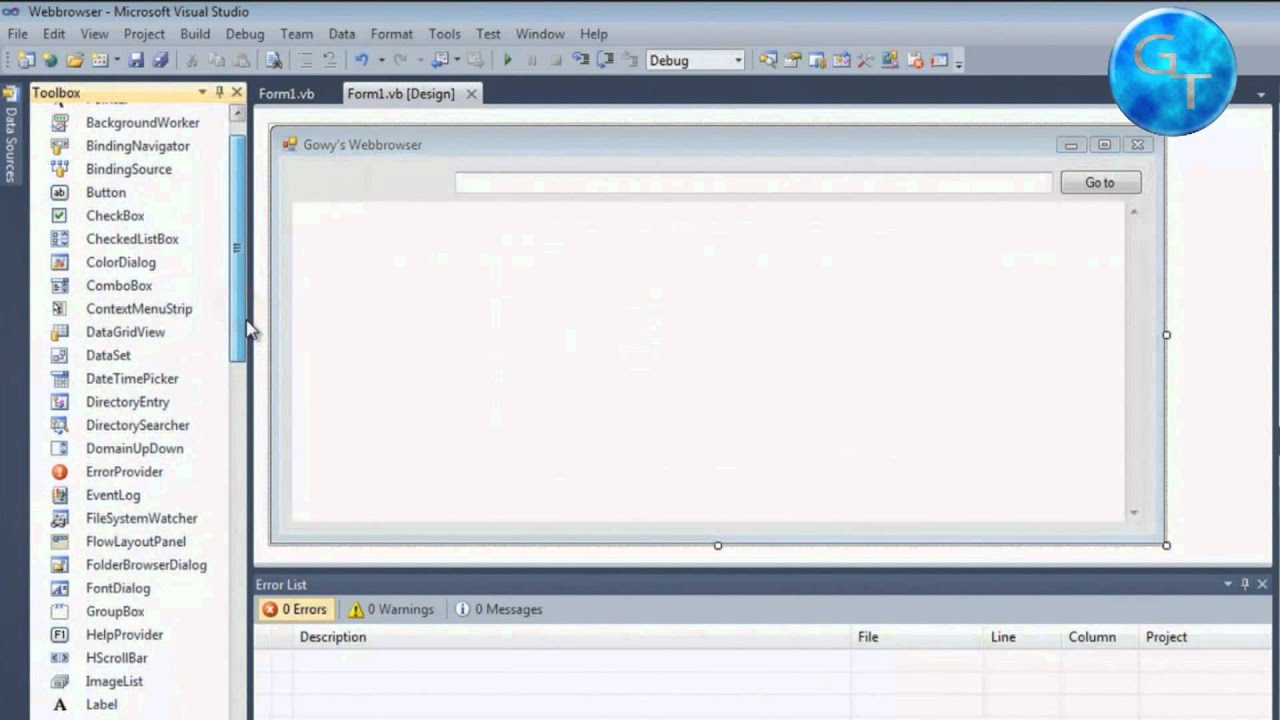
Task: Open the Debug configuration dropdown
Action: [738, 60]
